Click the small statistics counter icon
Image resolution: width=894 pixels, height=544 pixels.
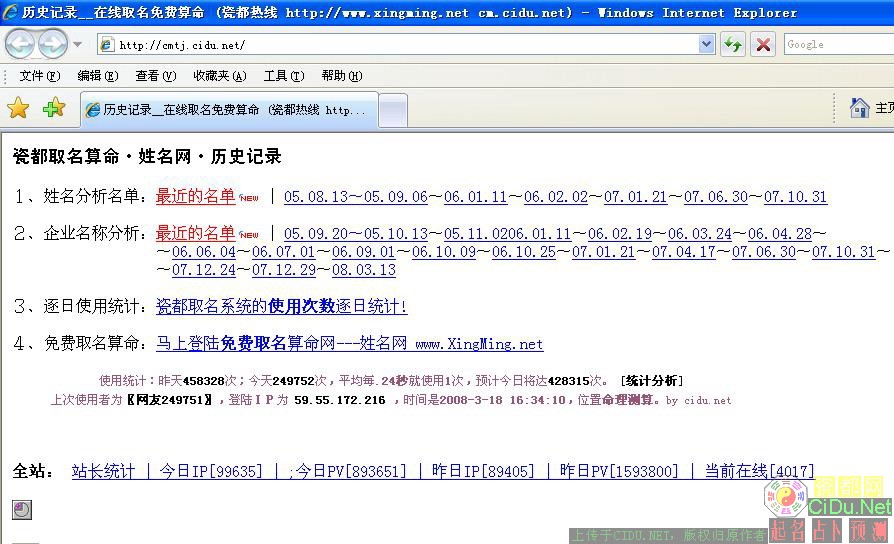[21, 510]
